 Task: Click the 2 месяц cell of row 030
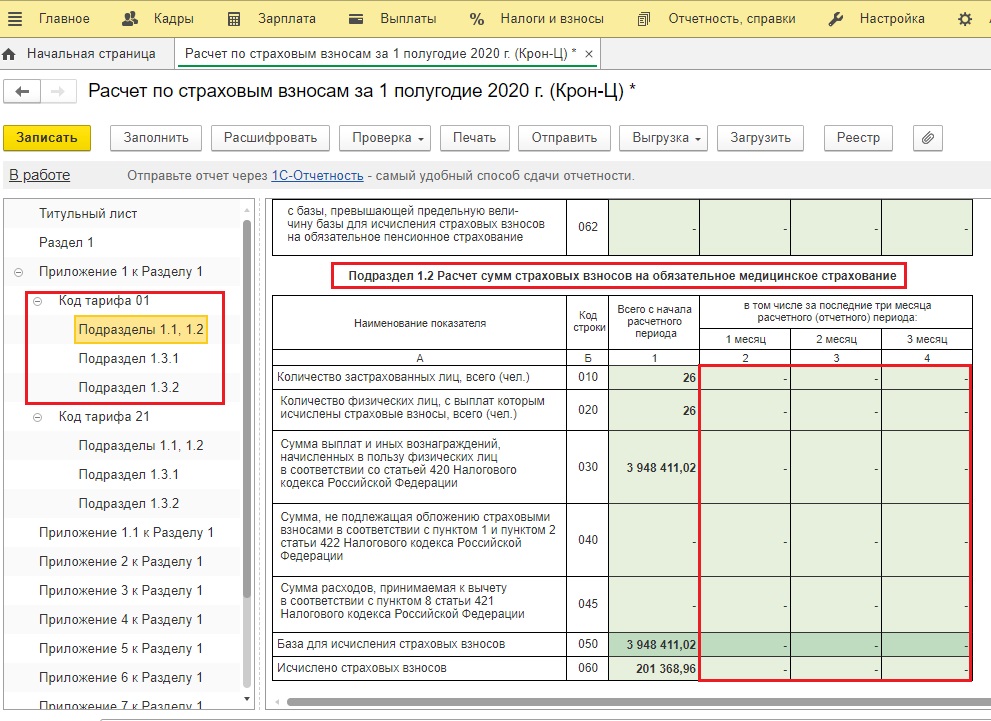(x=836, y=468)
